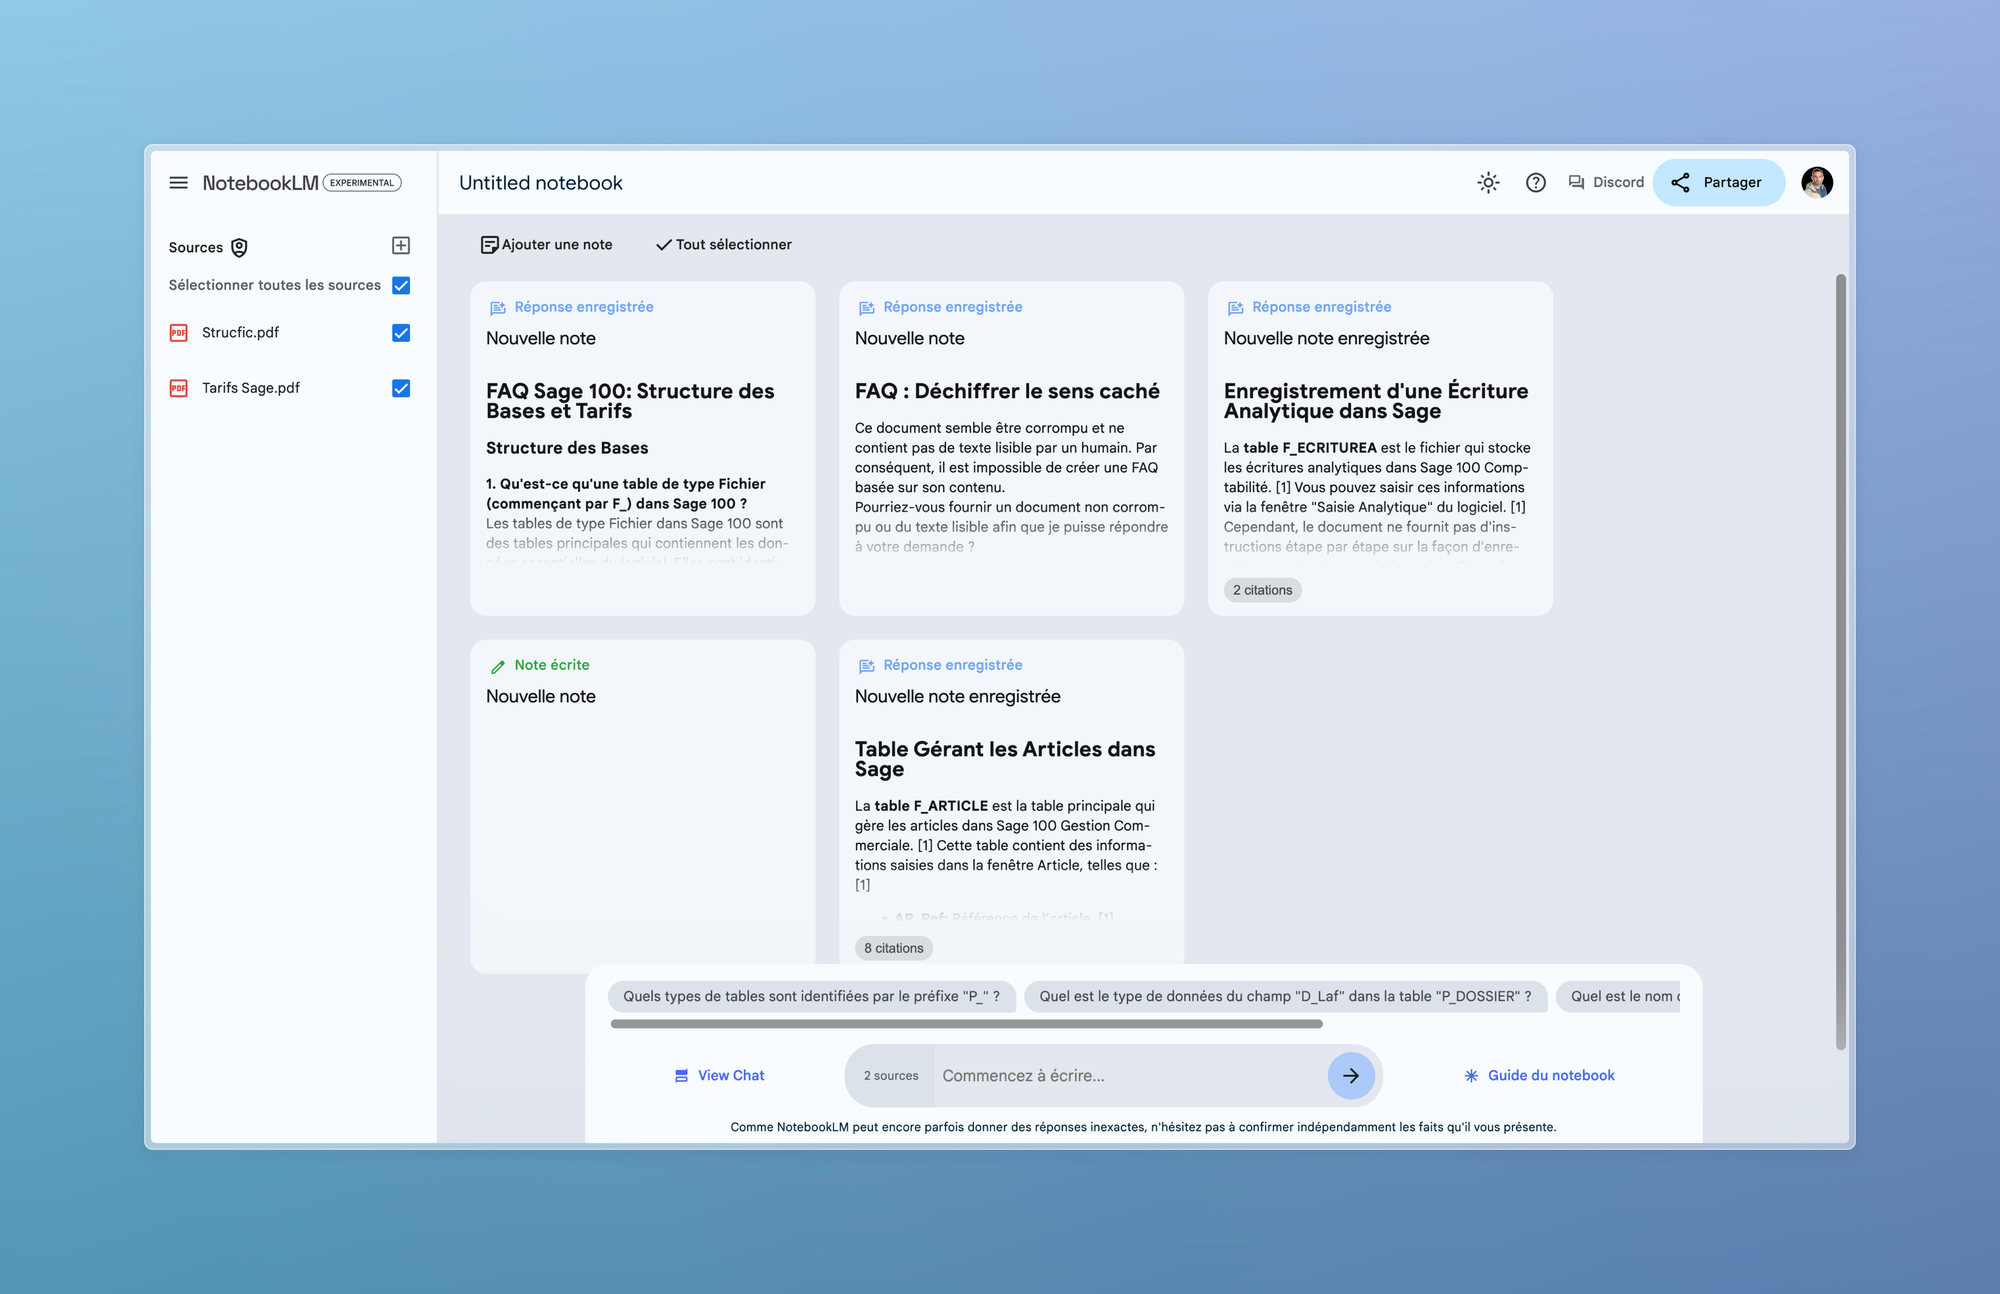Image resolution: width=2000 pixels, height=1294 pixels.
Task: Click the saved-response icon on Écriture Analytique card
Action: coord(1236,308)
